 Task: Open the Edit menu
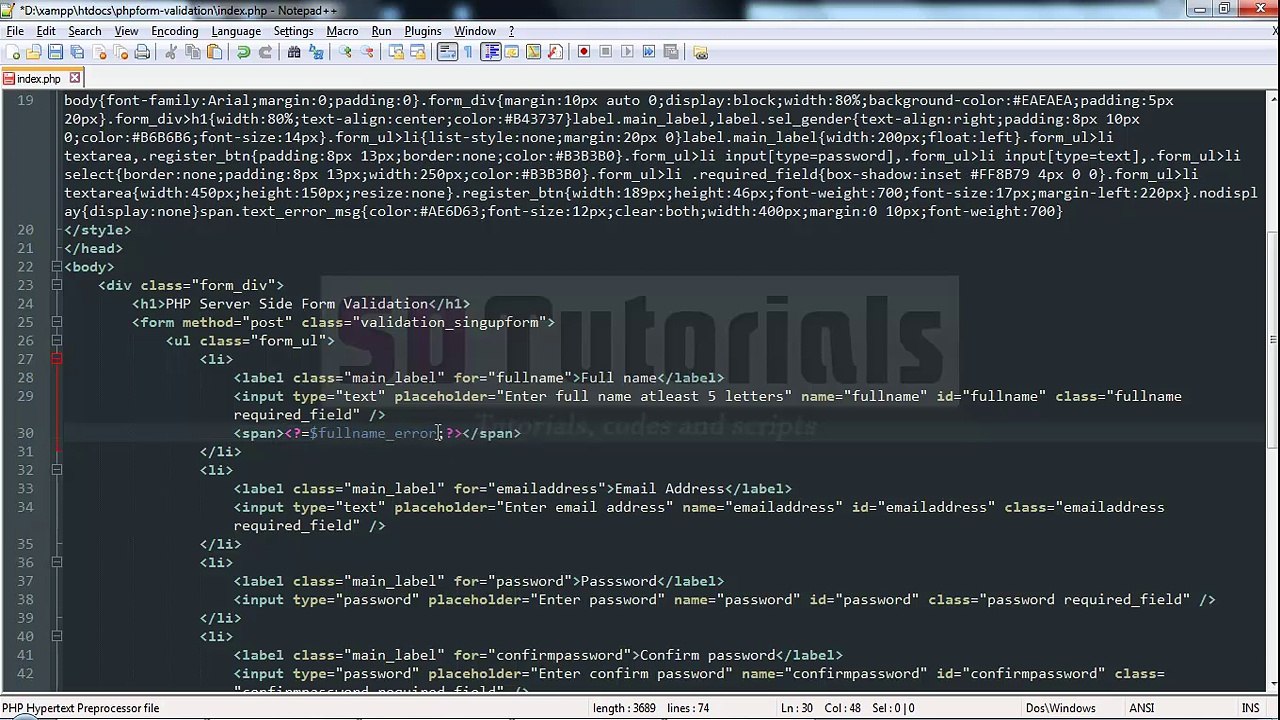[x=46, y=31]
